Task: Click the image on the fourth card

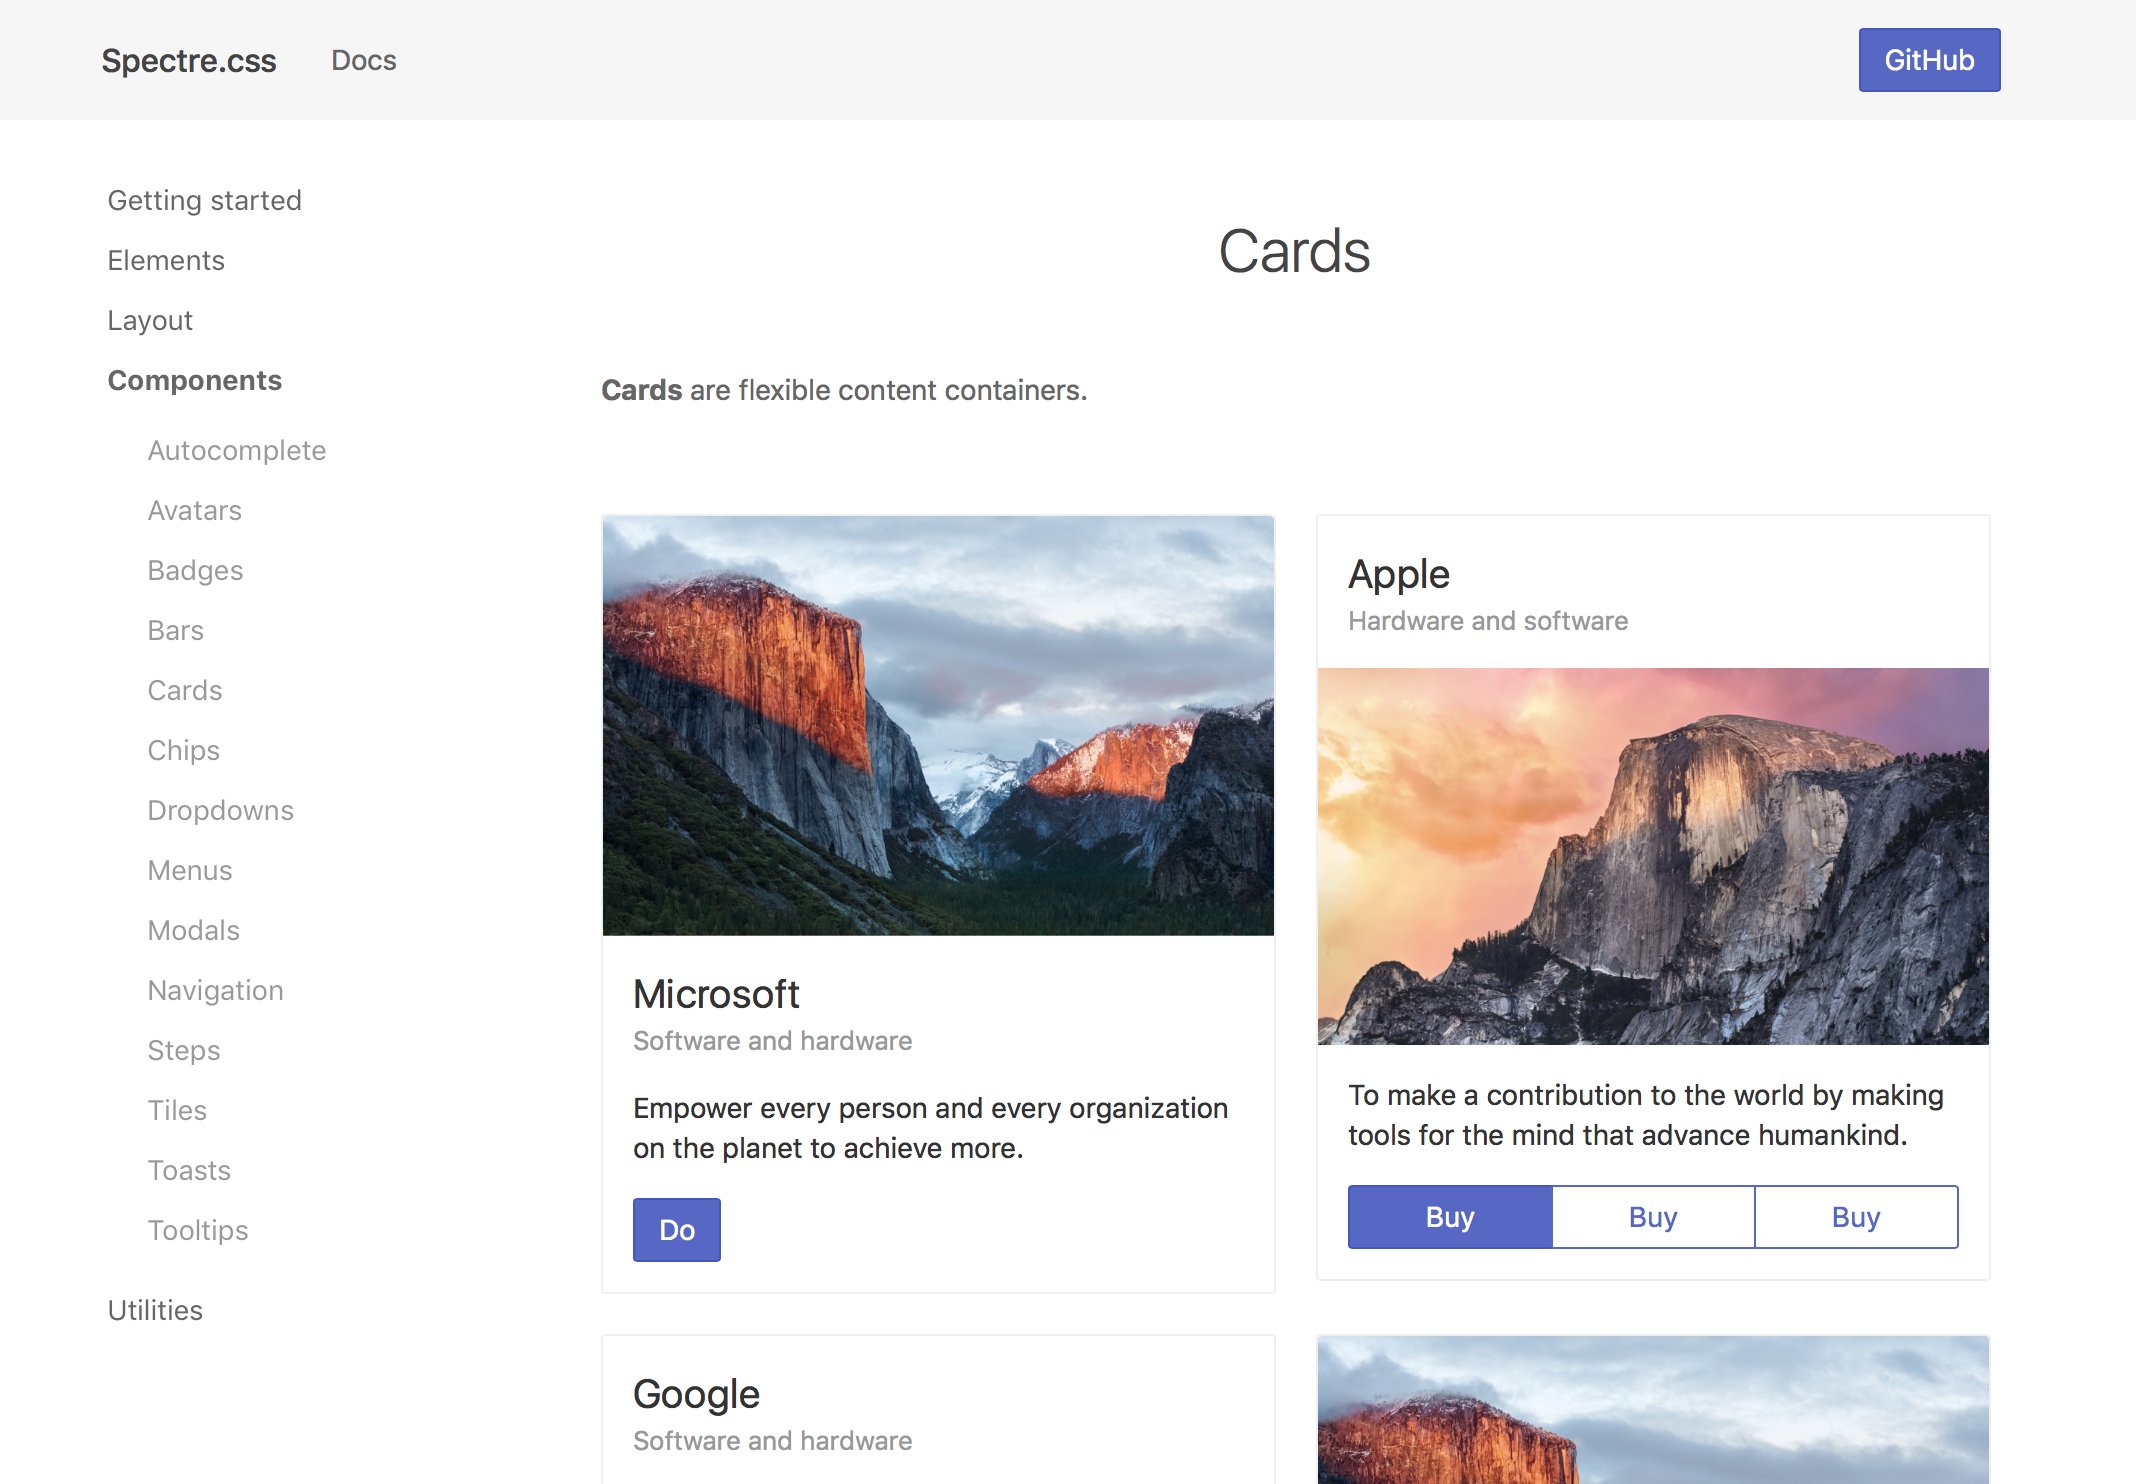Action: pos(1653,1410)
